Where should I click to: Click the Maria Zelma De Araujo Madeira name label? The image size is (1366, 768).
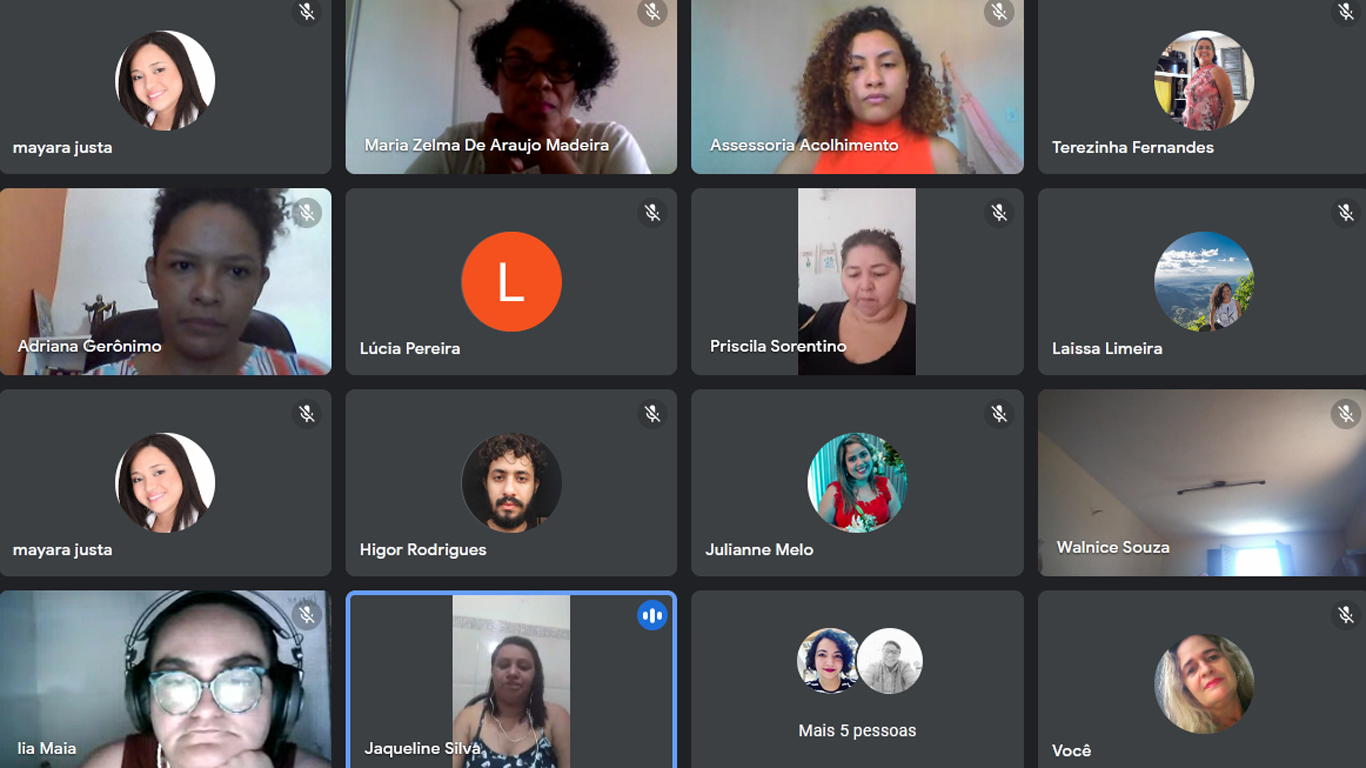(487, 146)
